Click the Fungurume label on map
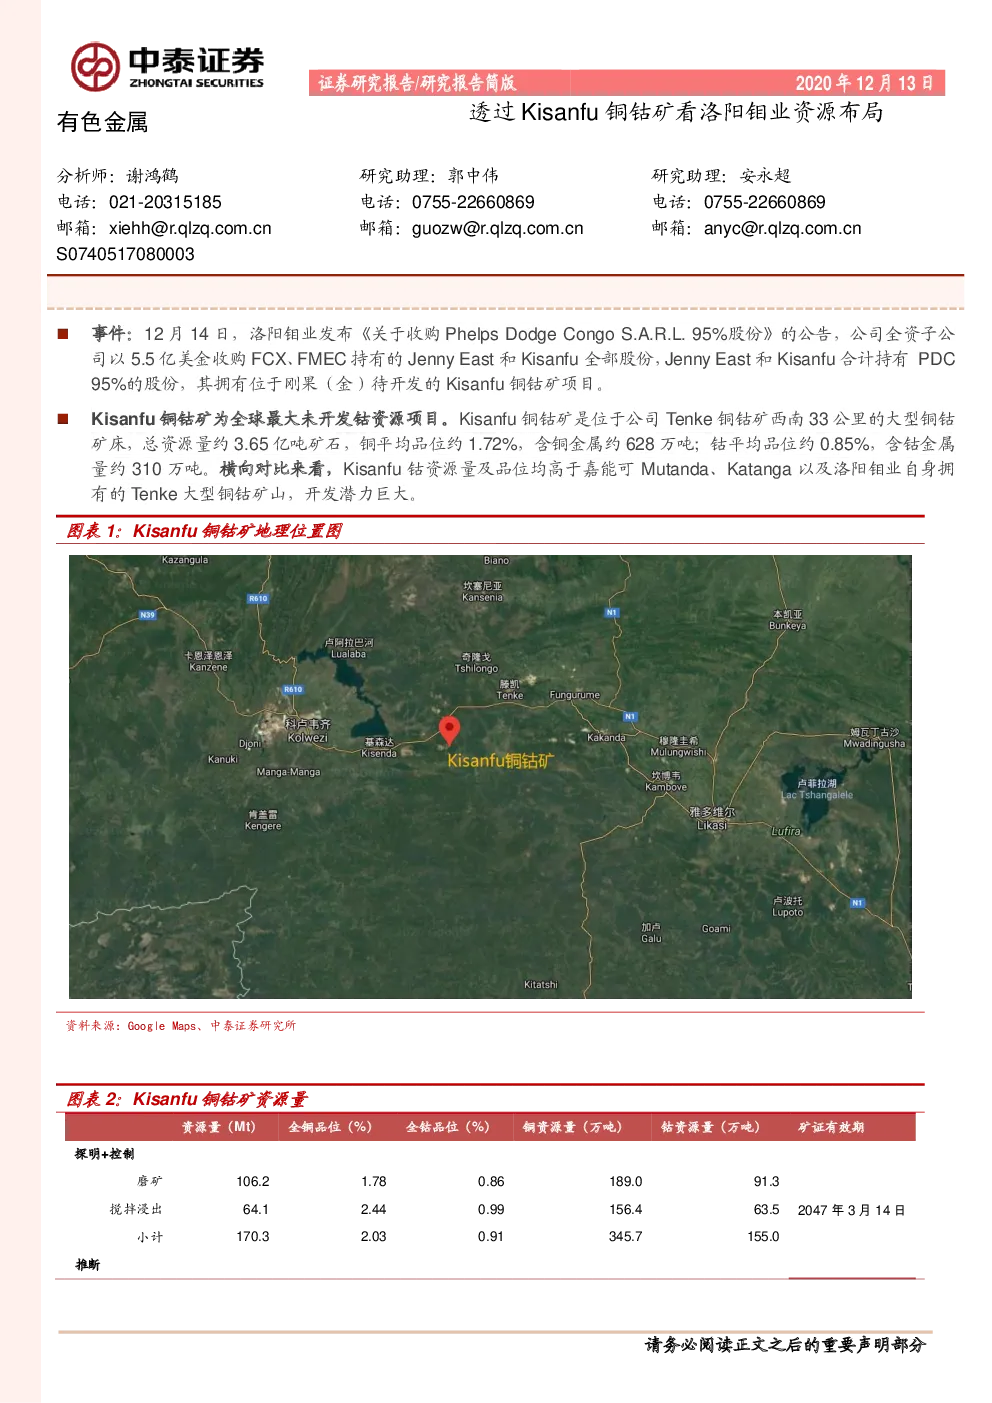The width and height of the screenshot is (992, 1403). click(575, 695)
